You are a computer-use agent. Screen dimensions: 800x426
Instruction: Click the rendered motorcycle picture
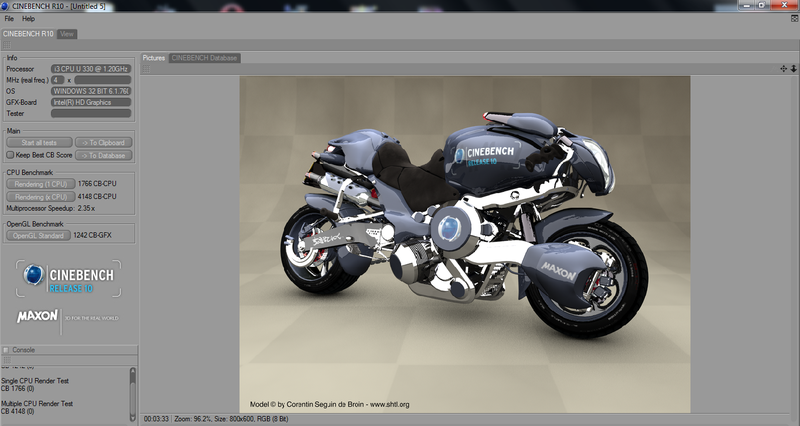465,244
